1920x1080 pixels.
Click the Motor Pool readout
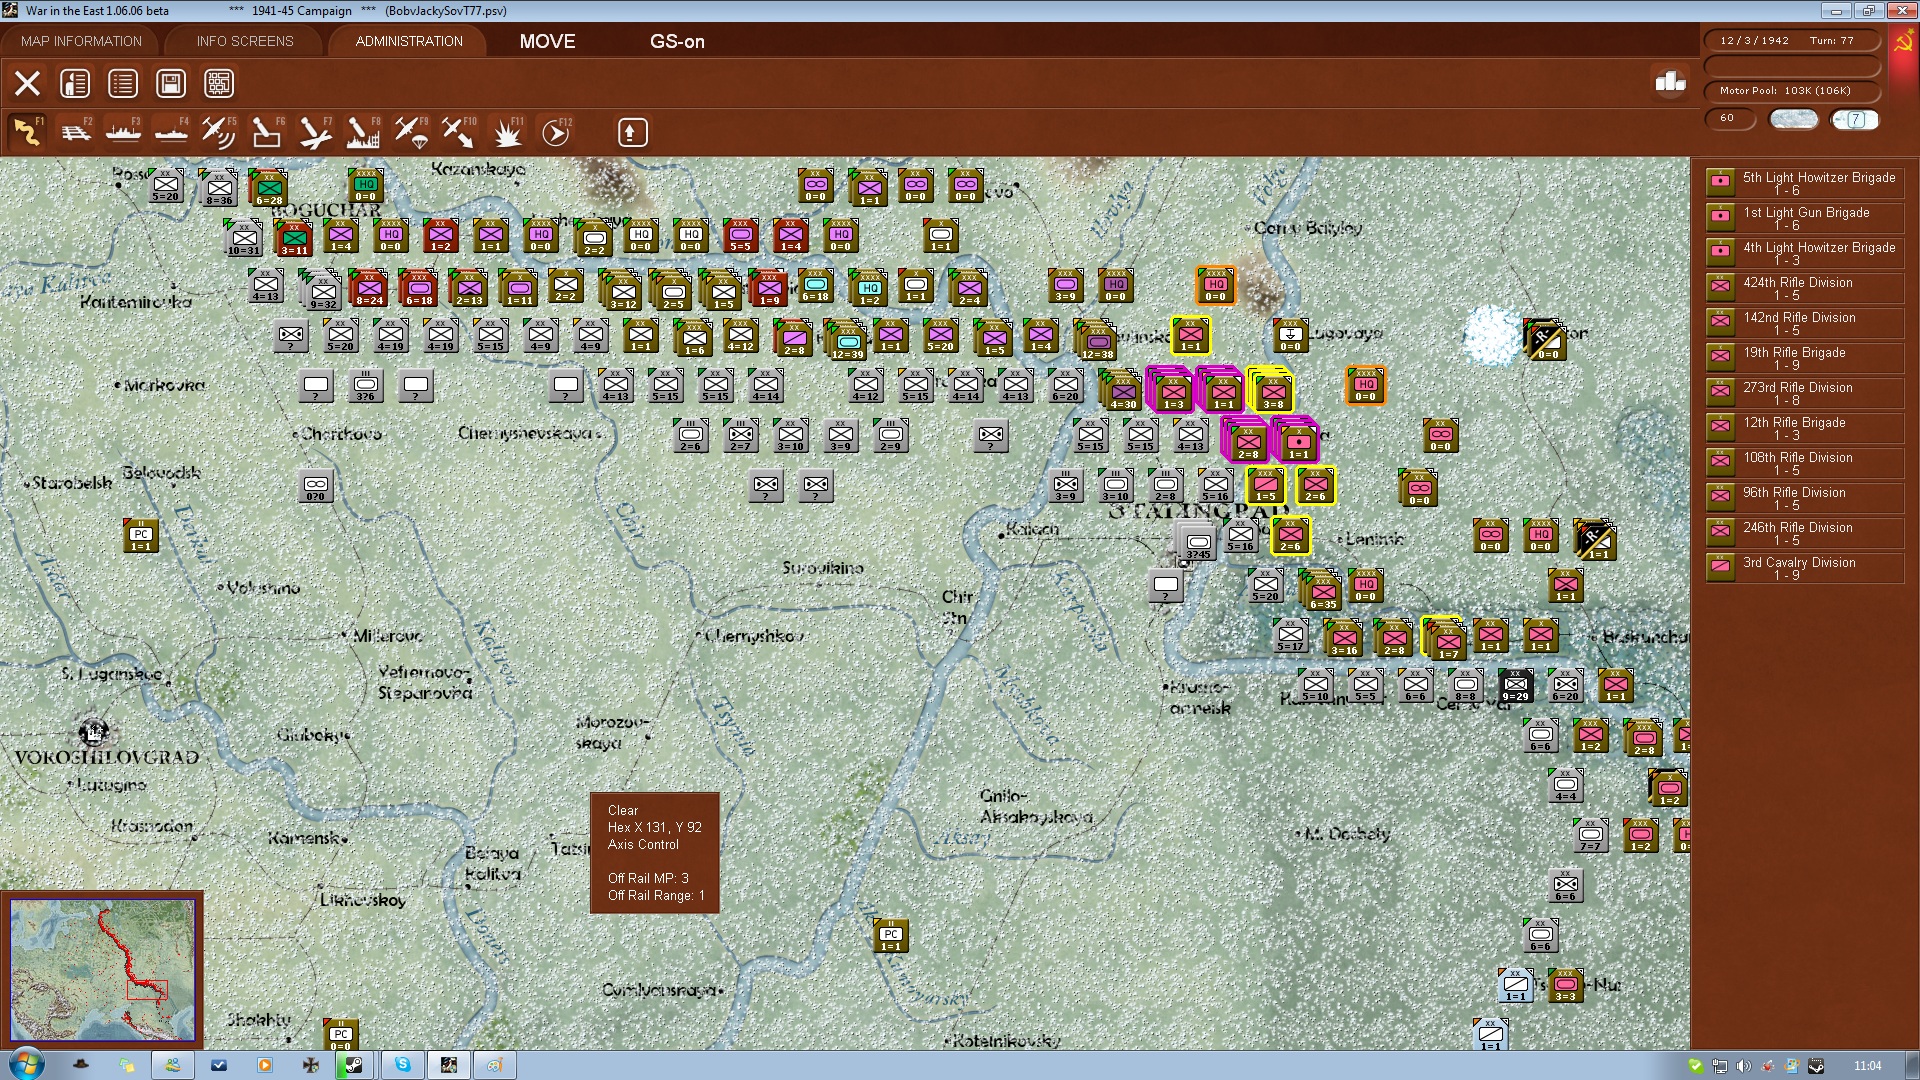[1791, 91]
